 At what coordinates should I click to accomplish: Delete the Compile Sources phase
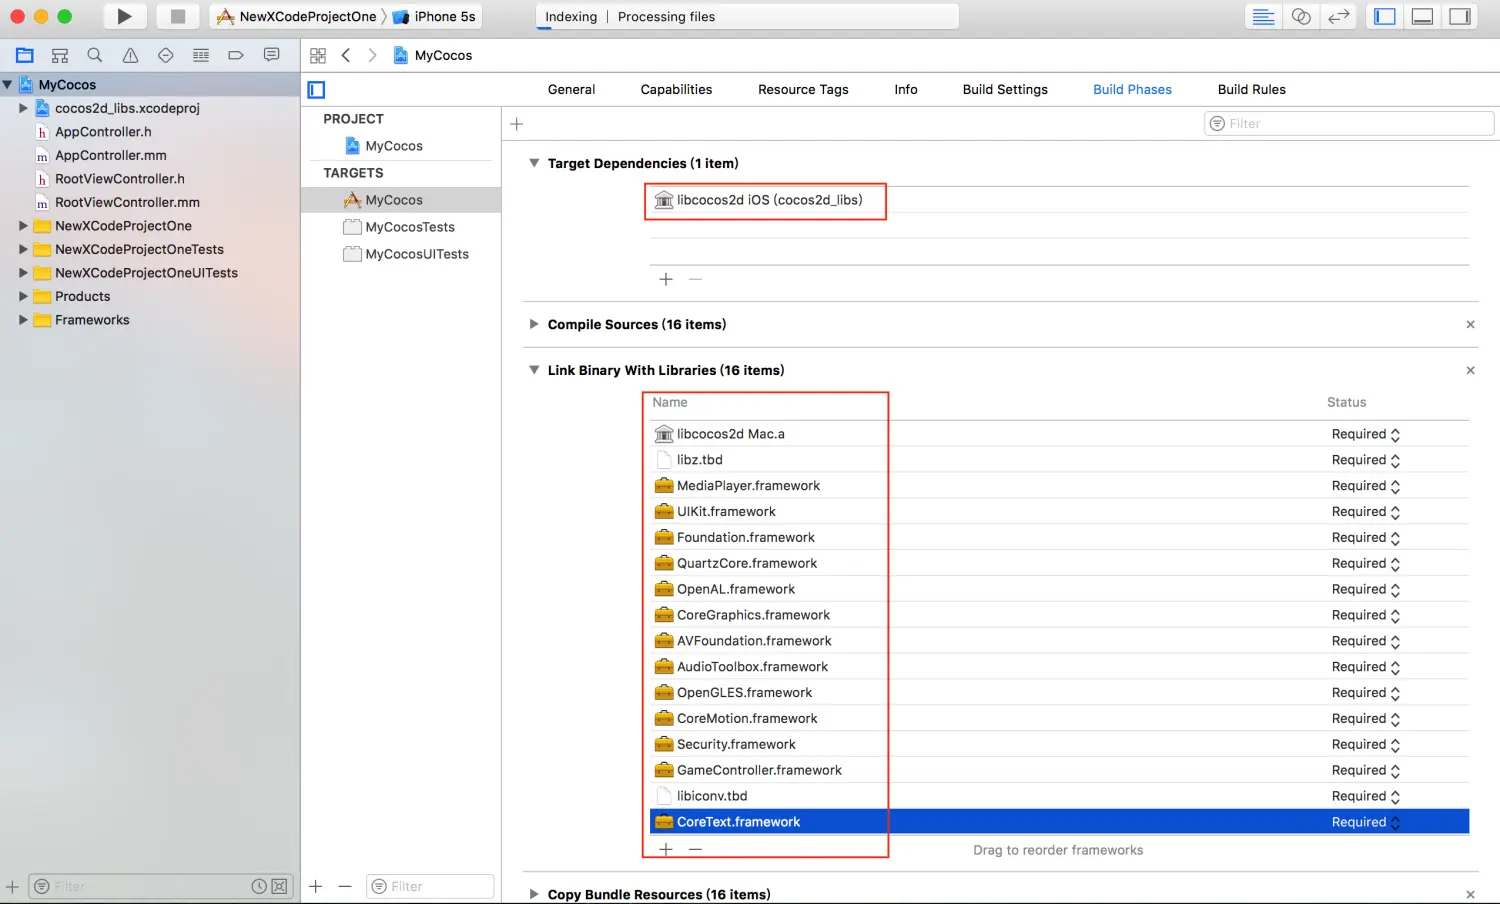pos(1470,324)
